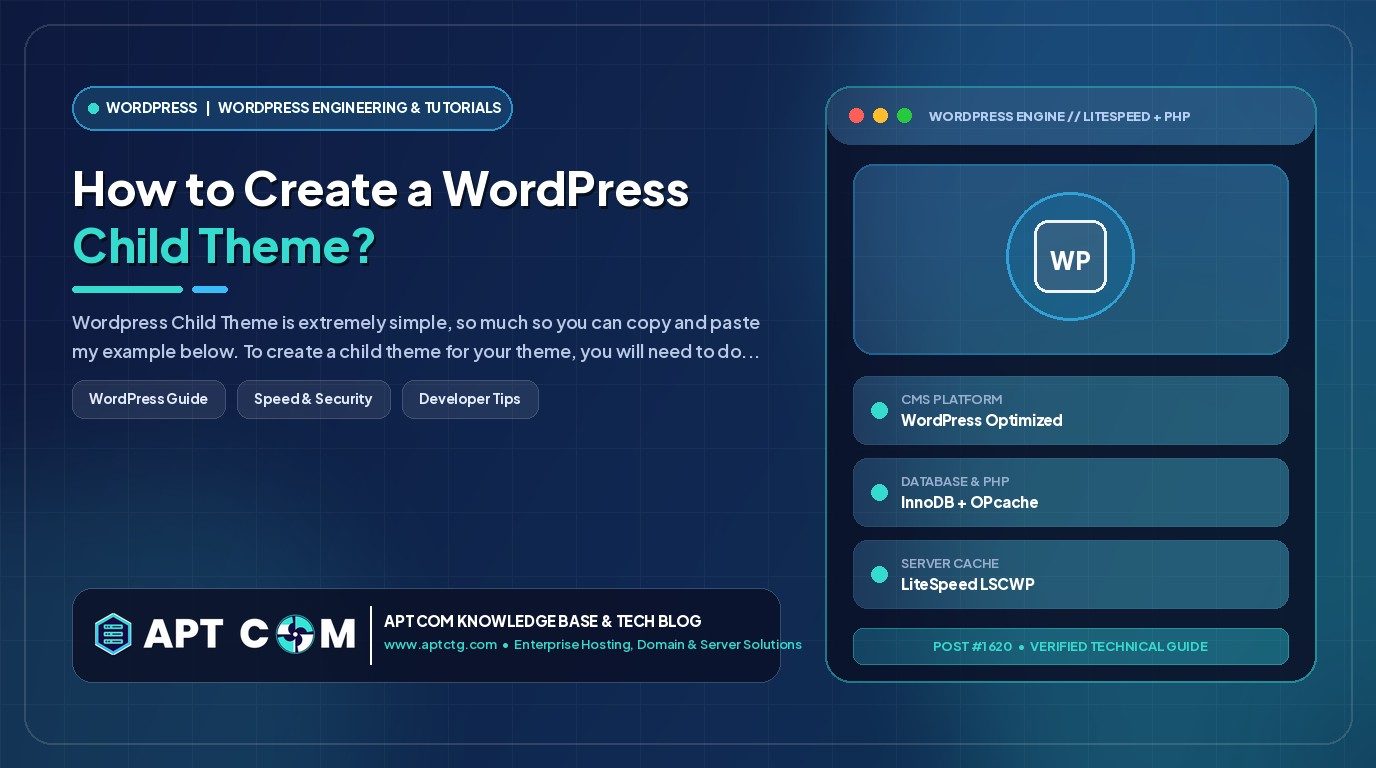1376x768 pixels.
Task: Select the Speed & Security tag
Action: pyautogui.click(x=313, y=399)
